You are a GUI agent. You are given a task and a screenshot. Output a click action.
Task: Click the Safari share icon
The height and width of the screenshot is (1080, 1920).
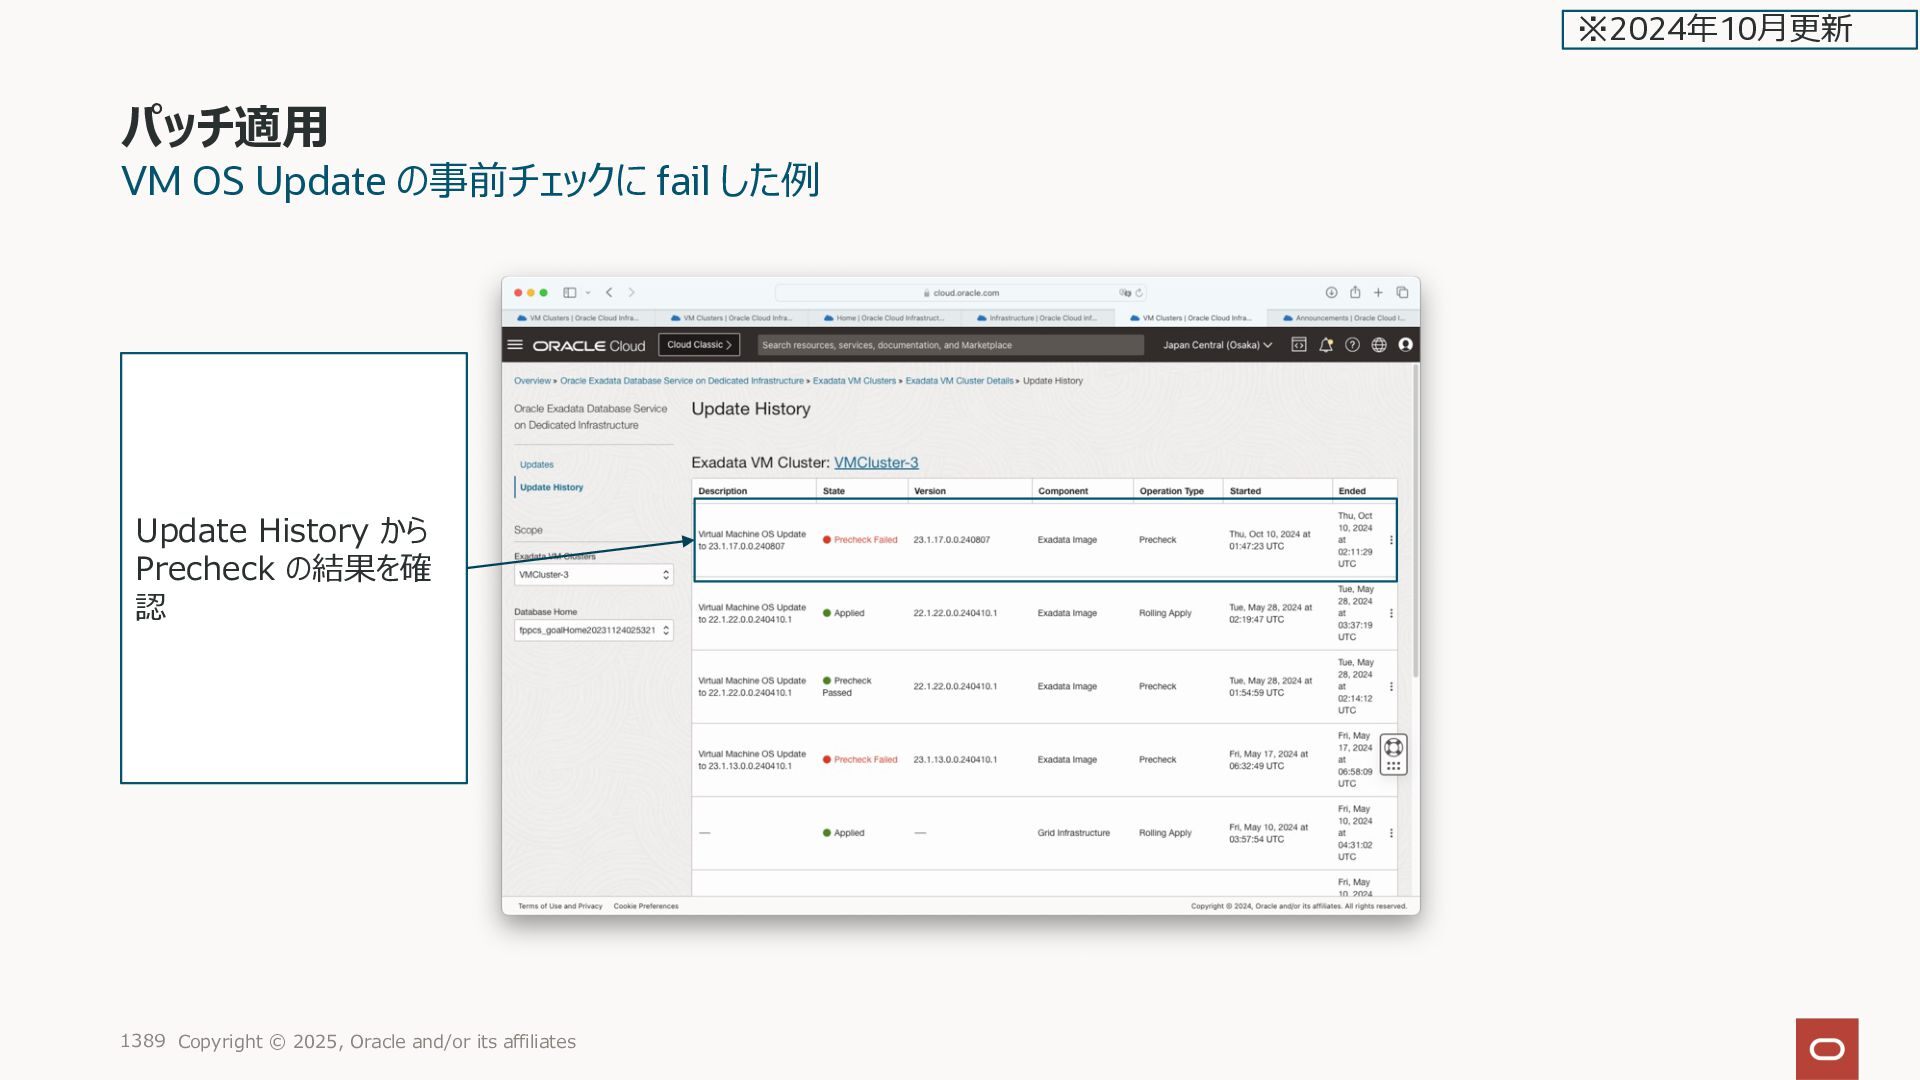click(x=1355, y=293)
